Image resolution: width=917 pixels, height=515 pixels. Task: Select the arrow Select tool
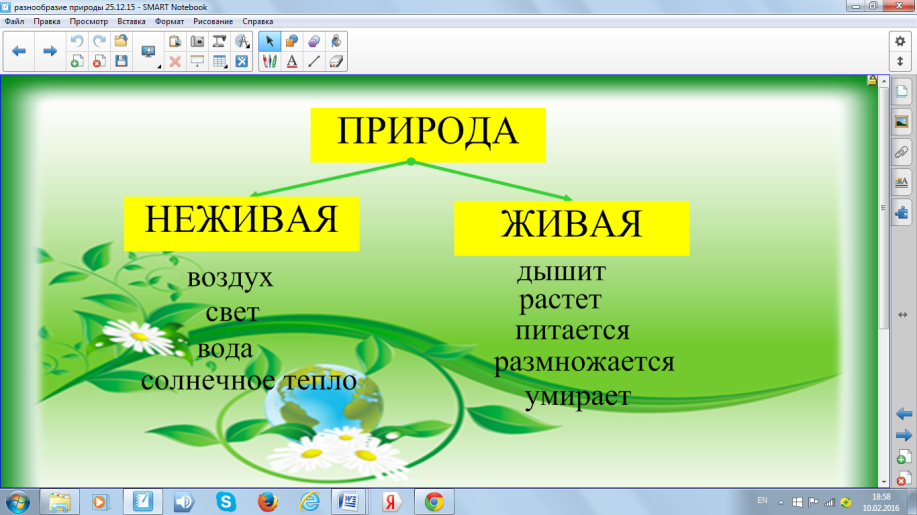pyautogui.click(x=268, y=42)
